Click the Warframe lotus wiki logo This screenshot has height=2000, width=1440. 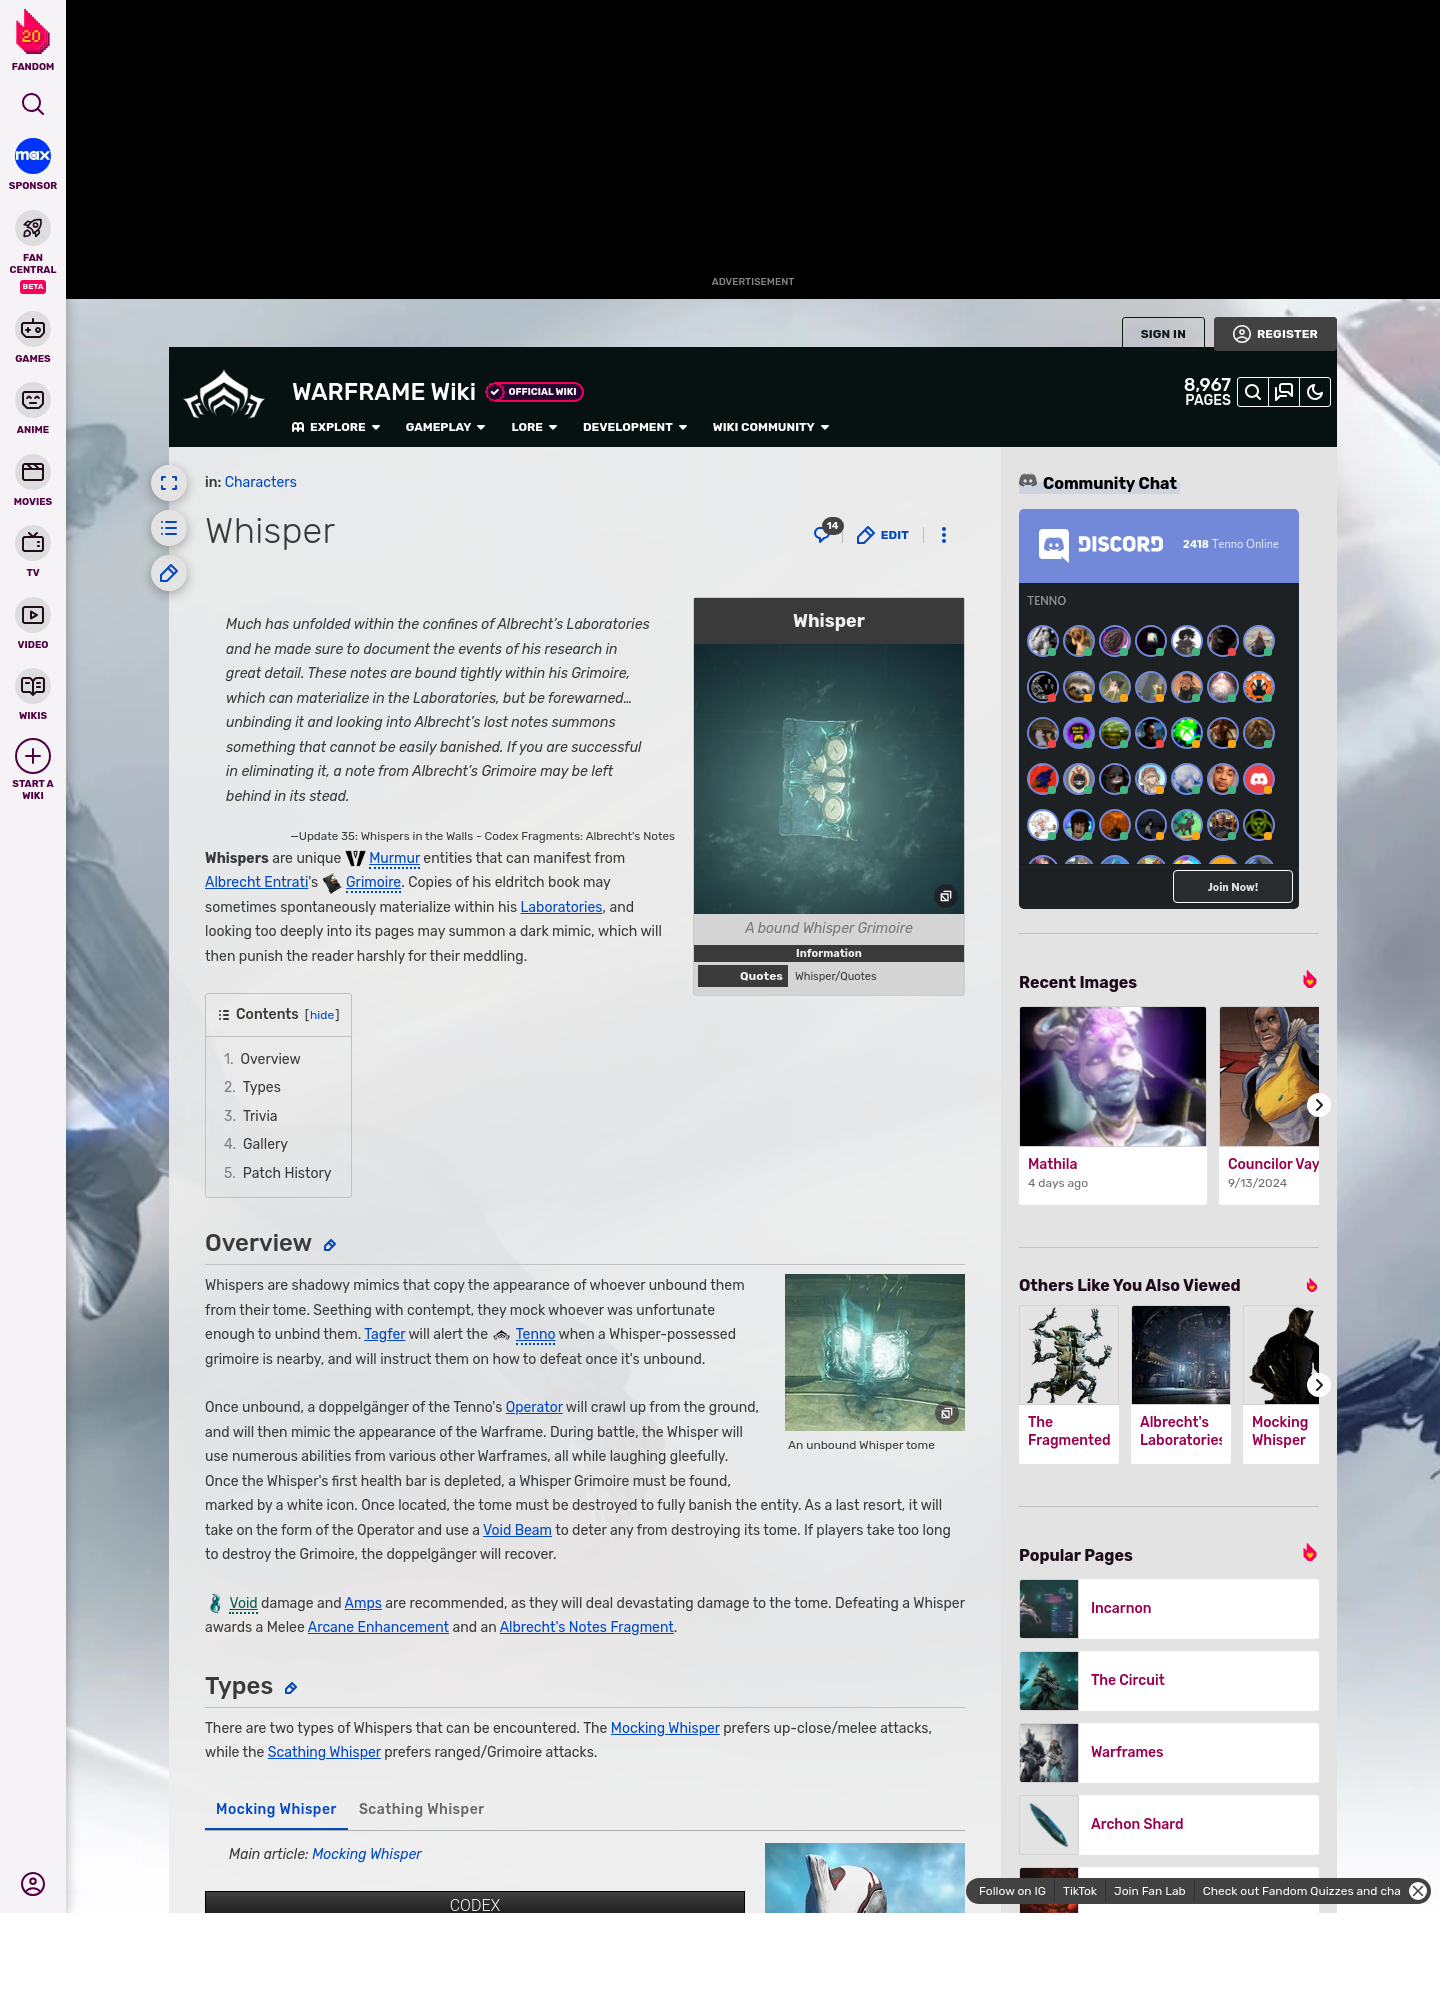point(224,396)
